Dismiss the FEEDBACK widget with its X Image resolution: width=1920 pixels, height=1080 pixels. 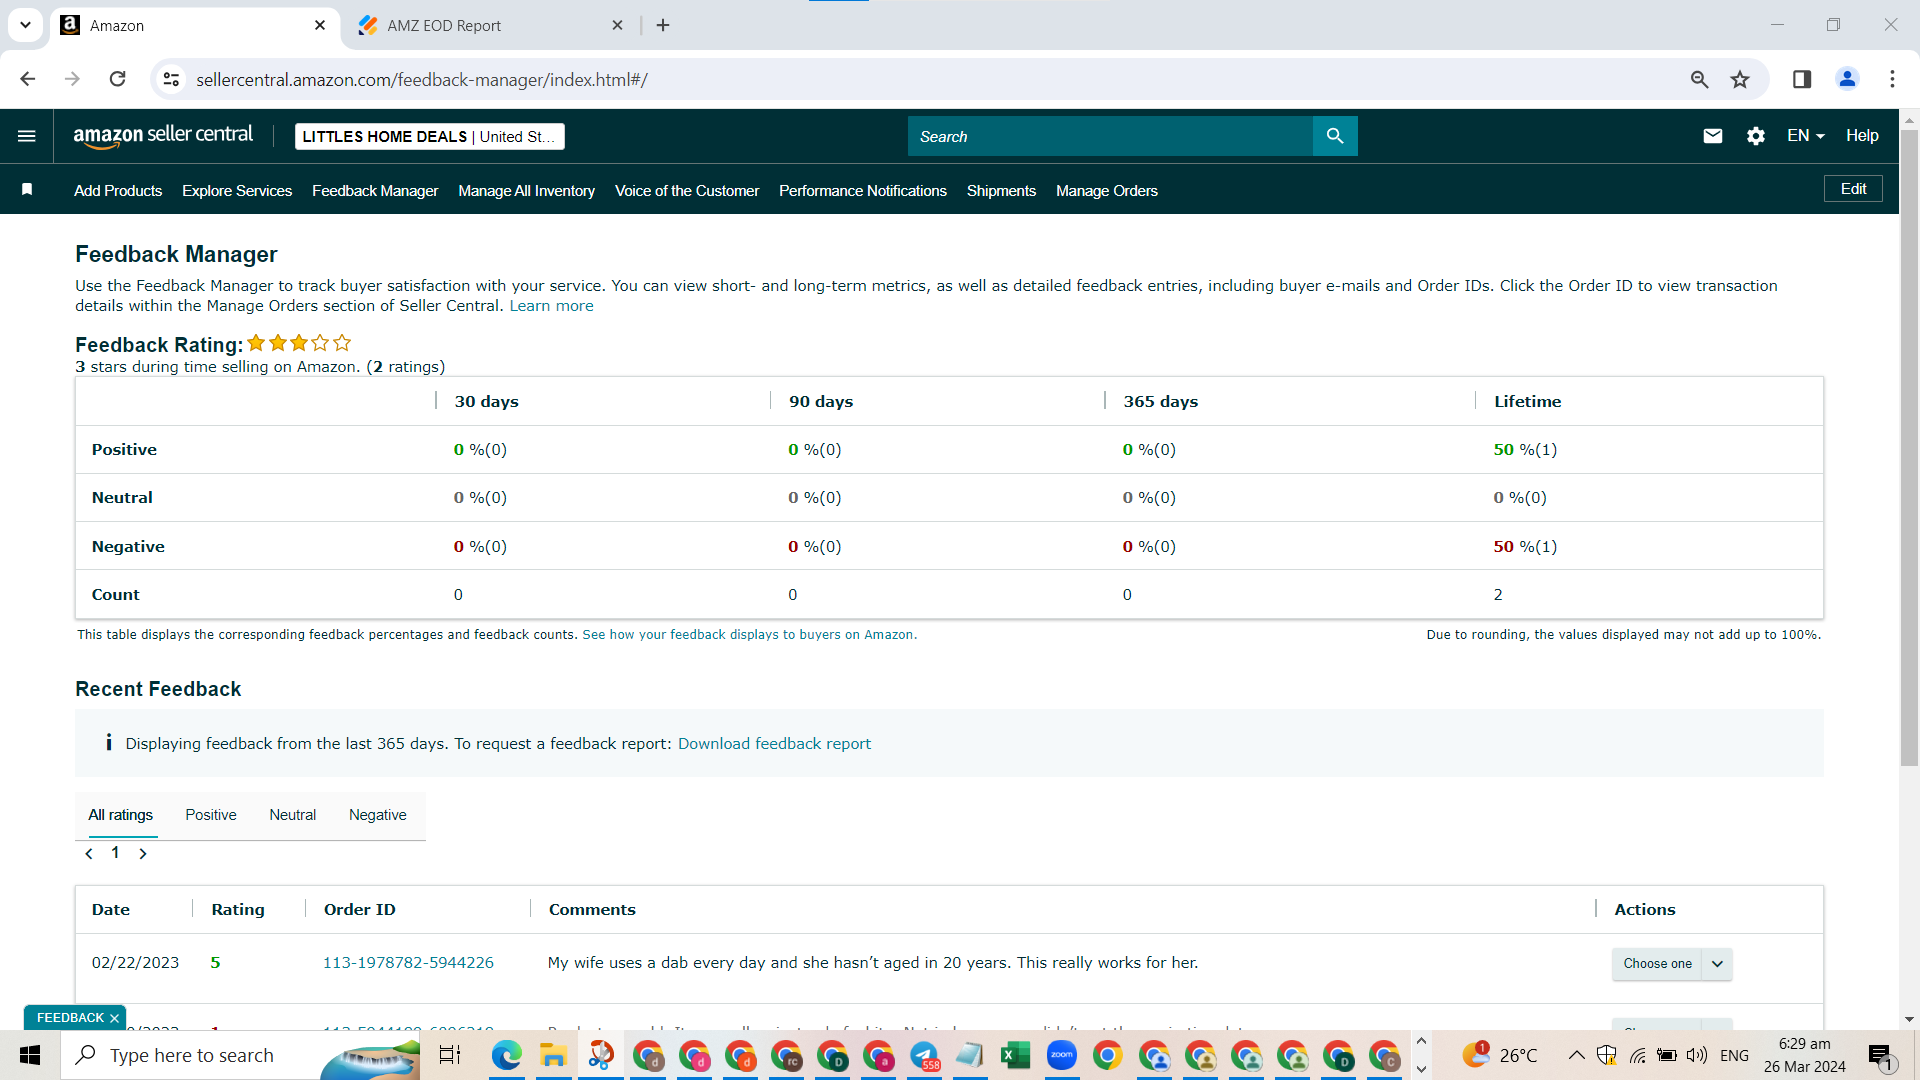[x=114, y=1018]
